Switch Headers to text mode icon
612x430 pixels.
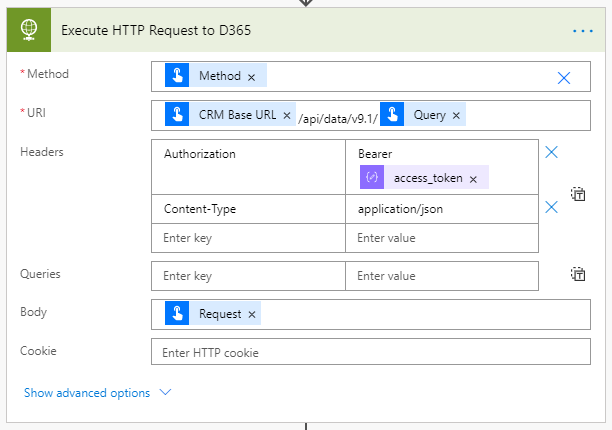pos(578,194)
